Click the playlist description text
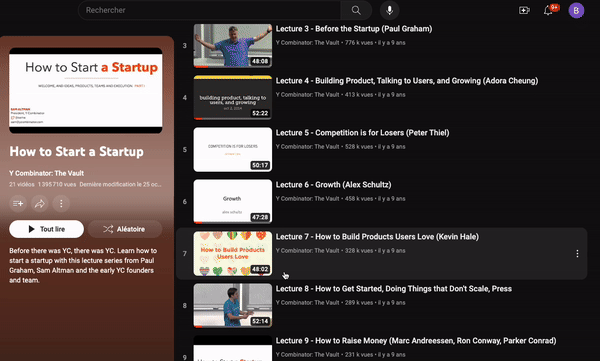 (x=83, y=265)
